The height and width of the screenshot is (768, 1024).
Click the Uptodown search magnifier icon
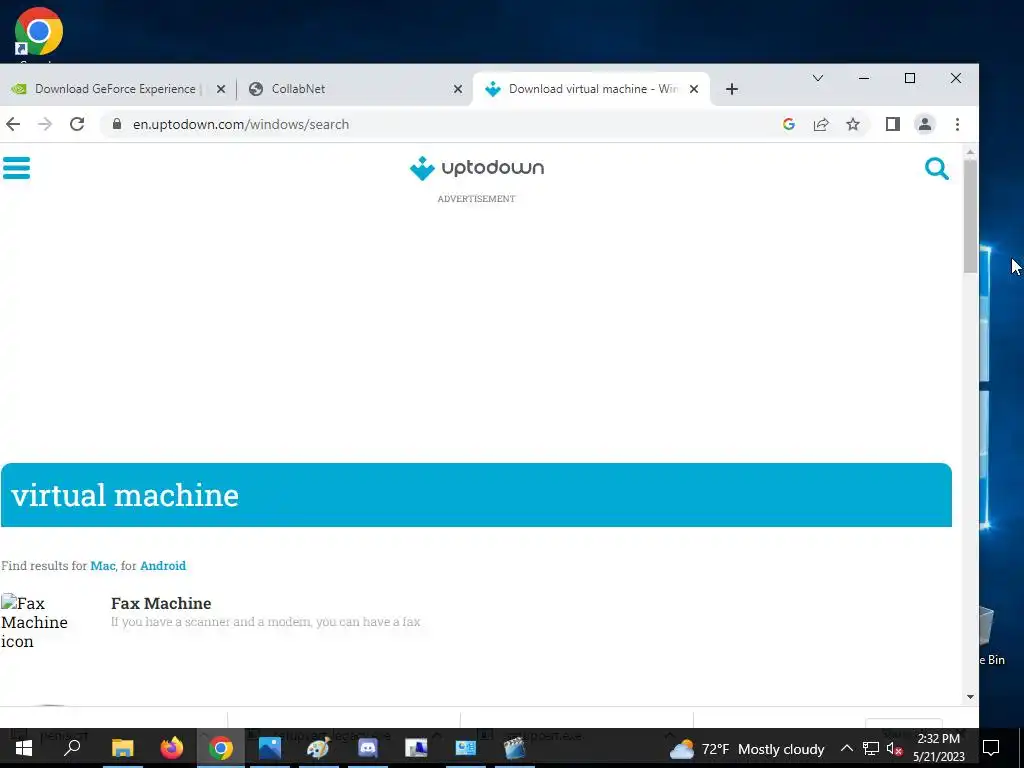pos(936,168)
